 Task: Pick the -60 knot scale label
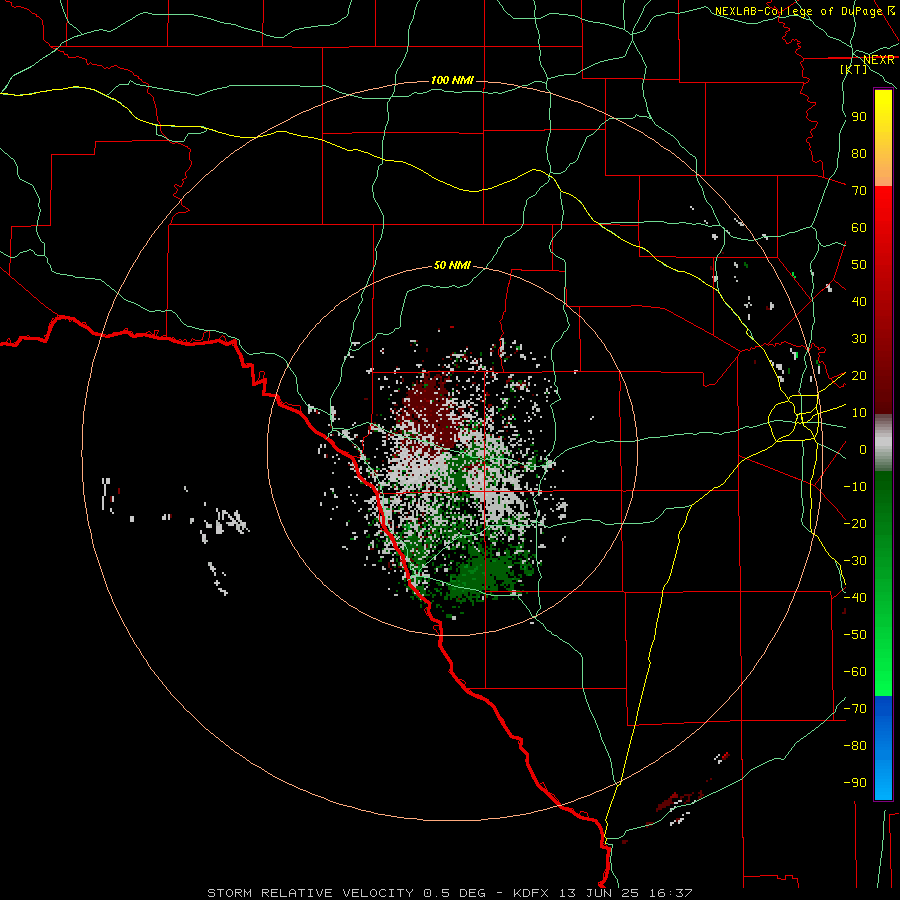[855, 672]
